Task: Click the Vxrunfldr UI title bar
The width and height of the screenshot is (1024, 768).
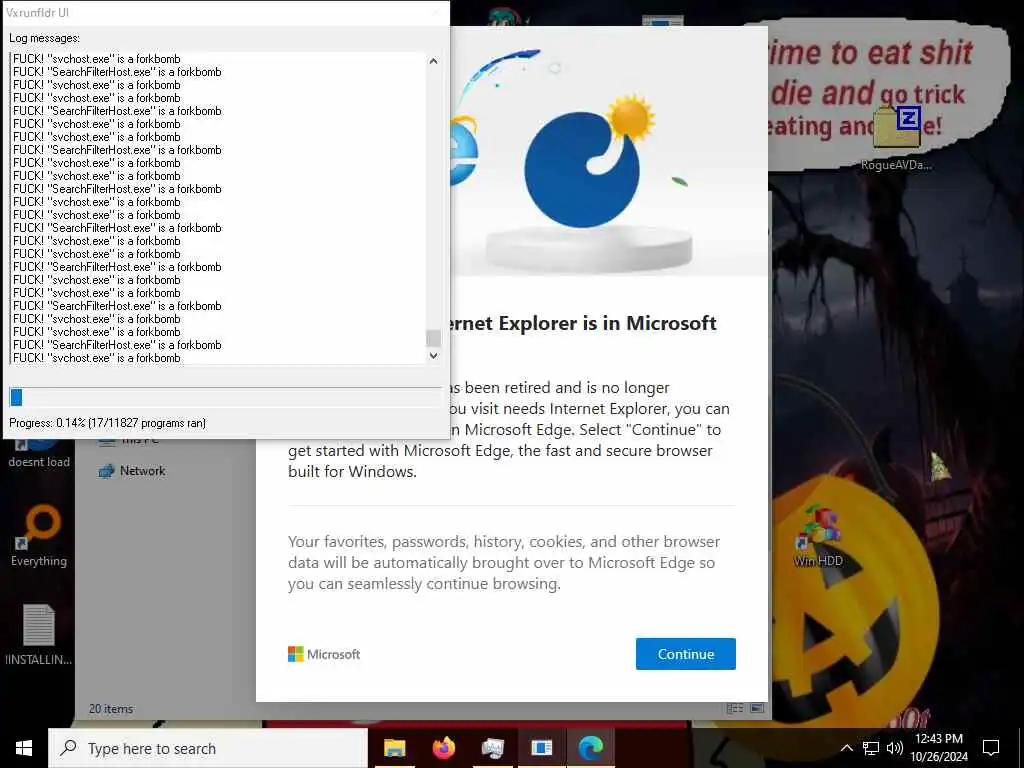Action: point(225,12)
